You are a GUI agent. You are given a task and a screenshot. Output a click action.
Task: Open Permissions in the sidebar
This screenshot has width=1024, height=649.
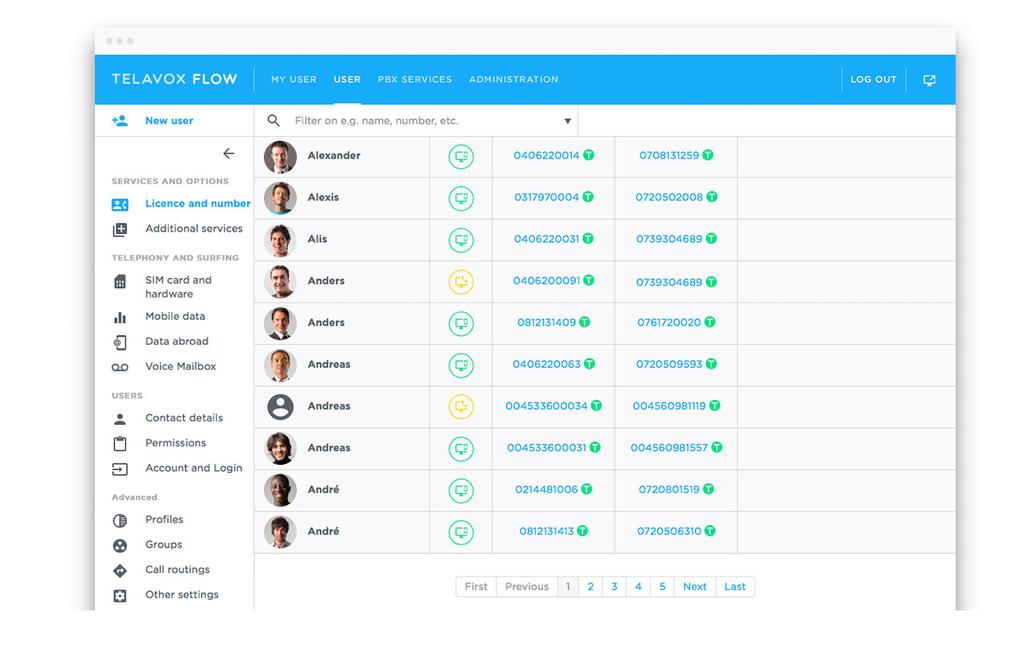pos(176,443)
